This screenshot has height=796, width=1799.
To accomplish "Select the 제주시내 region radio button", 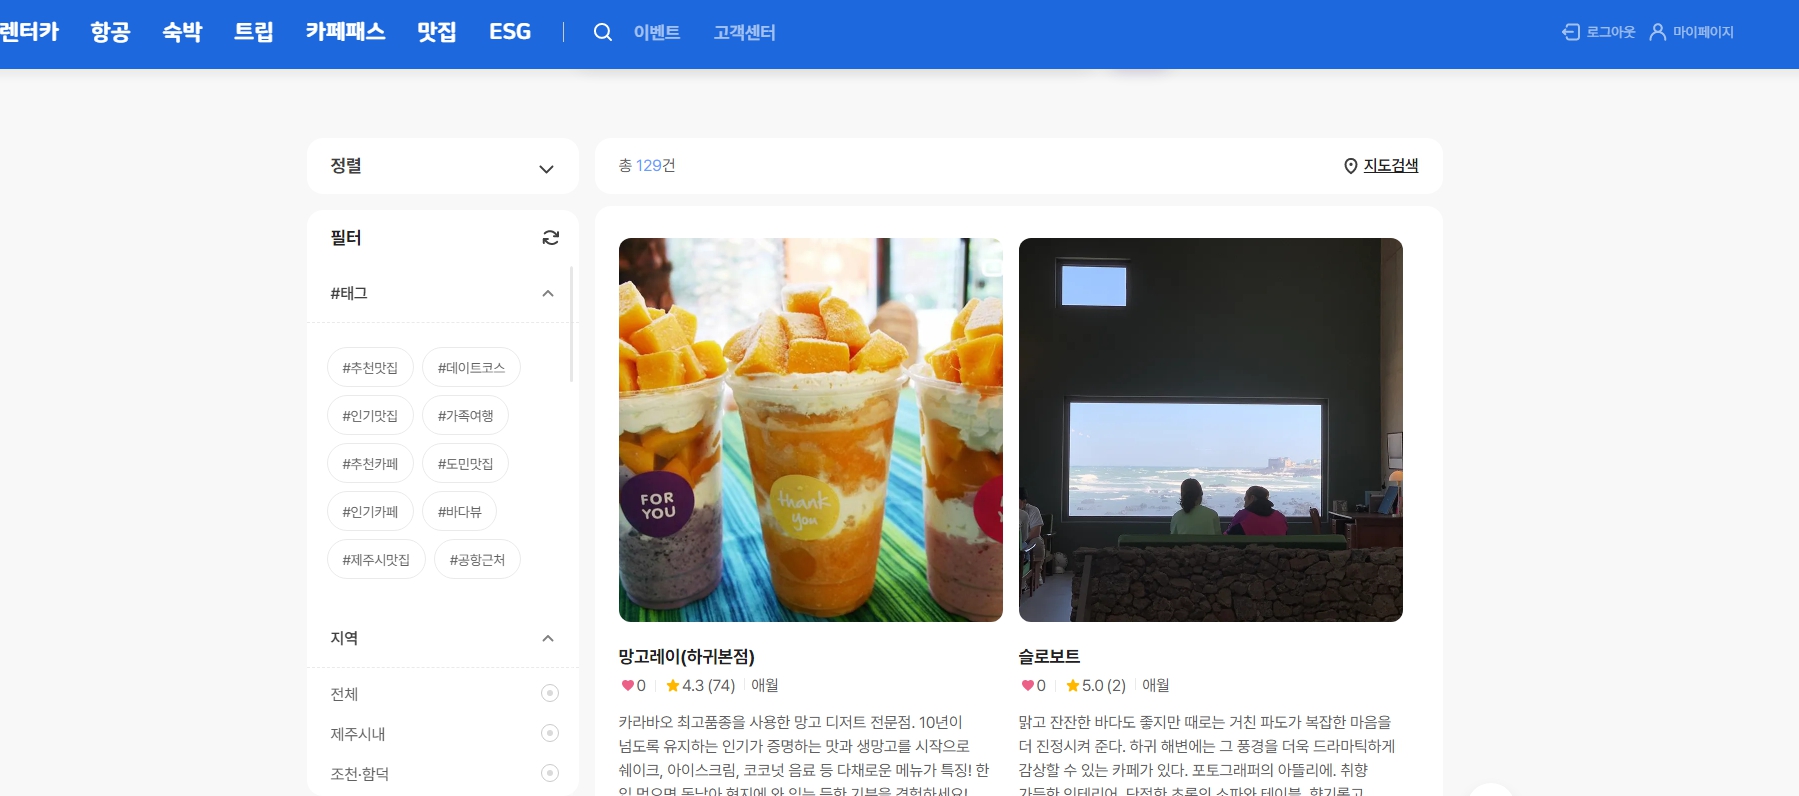I will point(549,733).
